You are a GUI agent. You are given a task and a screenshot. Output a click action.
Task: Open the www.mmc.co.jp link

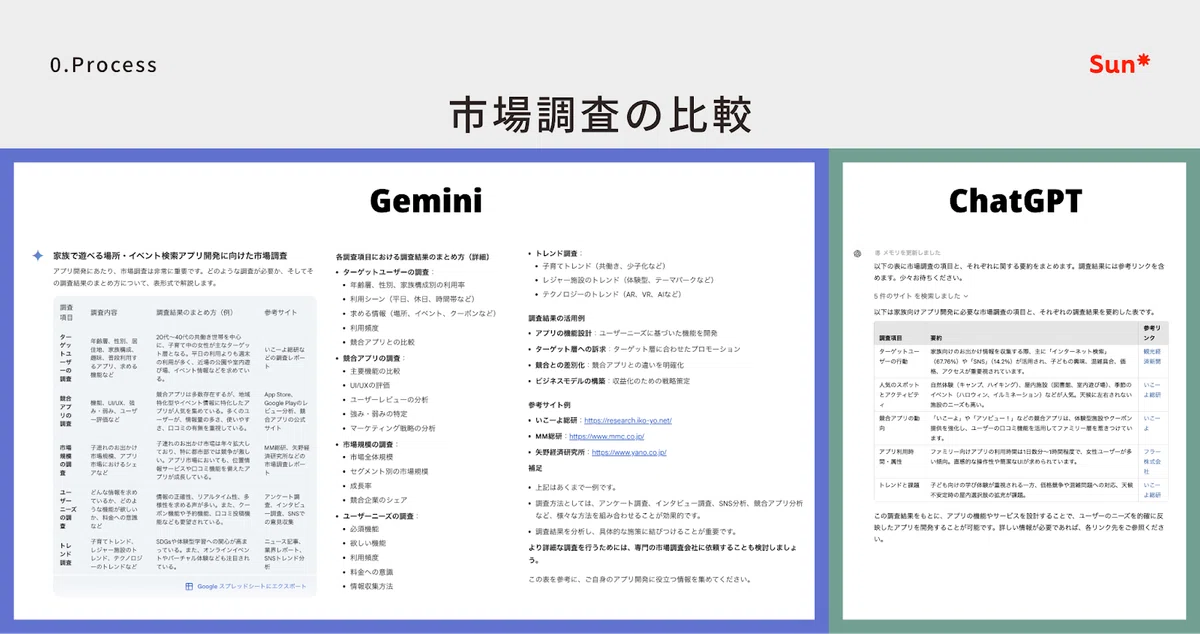(607, 437)
